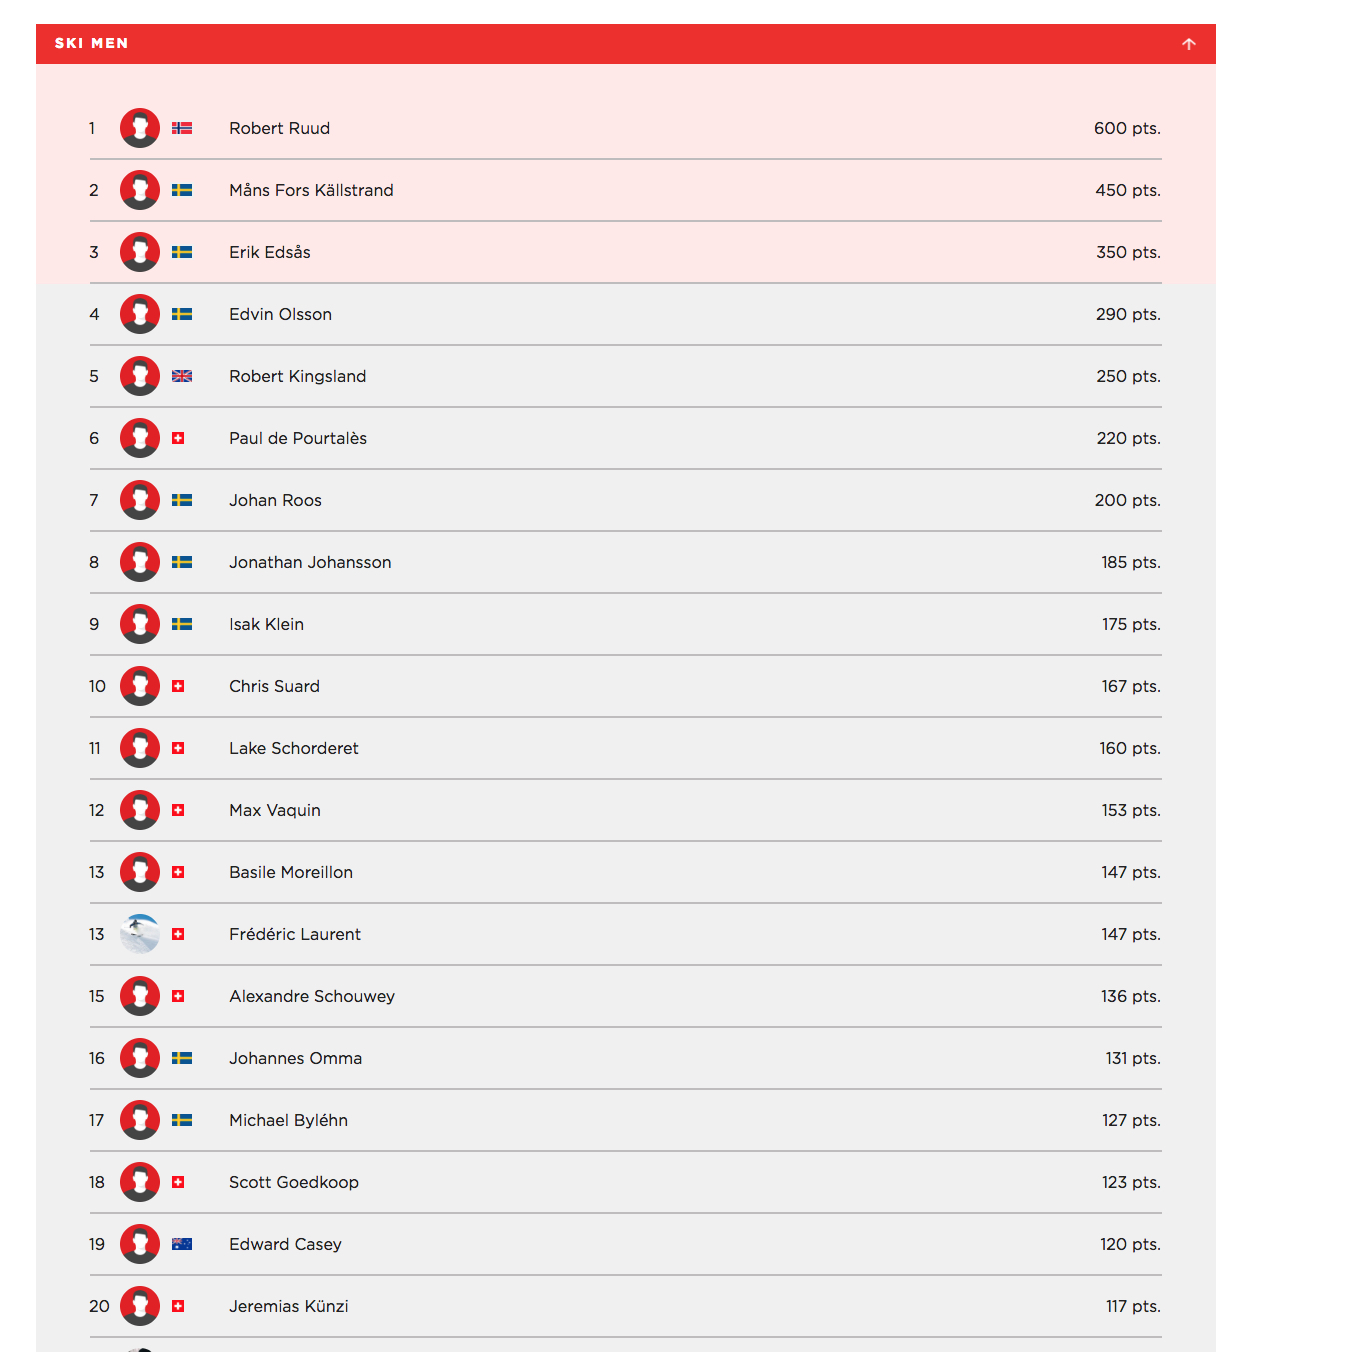The image size is (1348, 1352).
Task: Click the UK flag beside Robert Kingsland
Action: click(182, 376)
